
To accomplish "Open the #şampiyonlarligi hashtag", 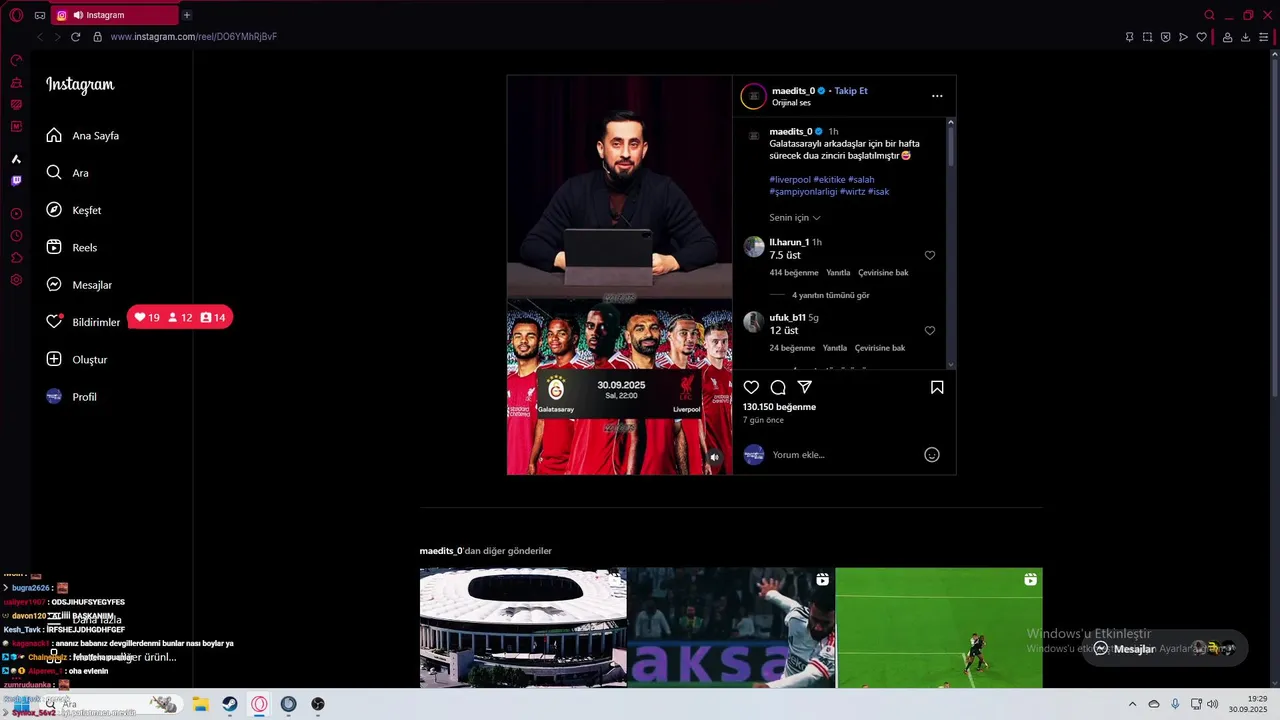I will [803, 192].
